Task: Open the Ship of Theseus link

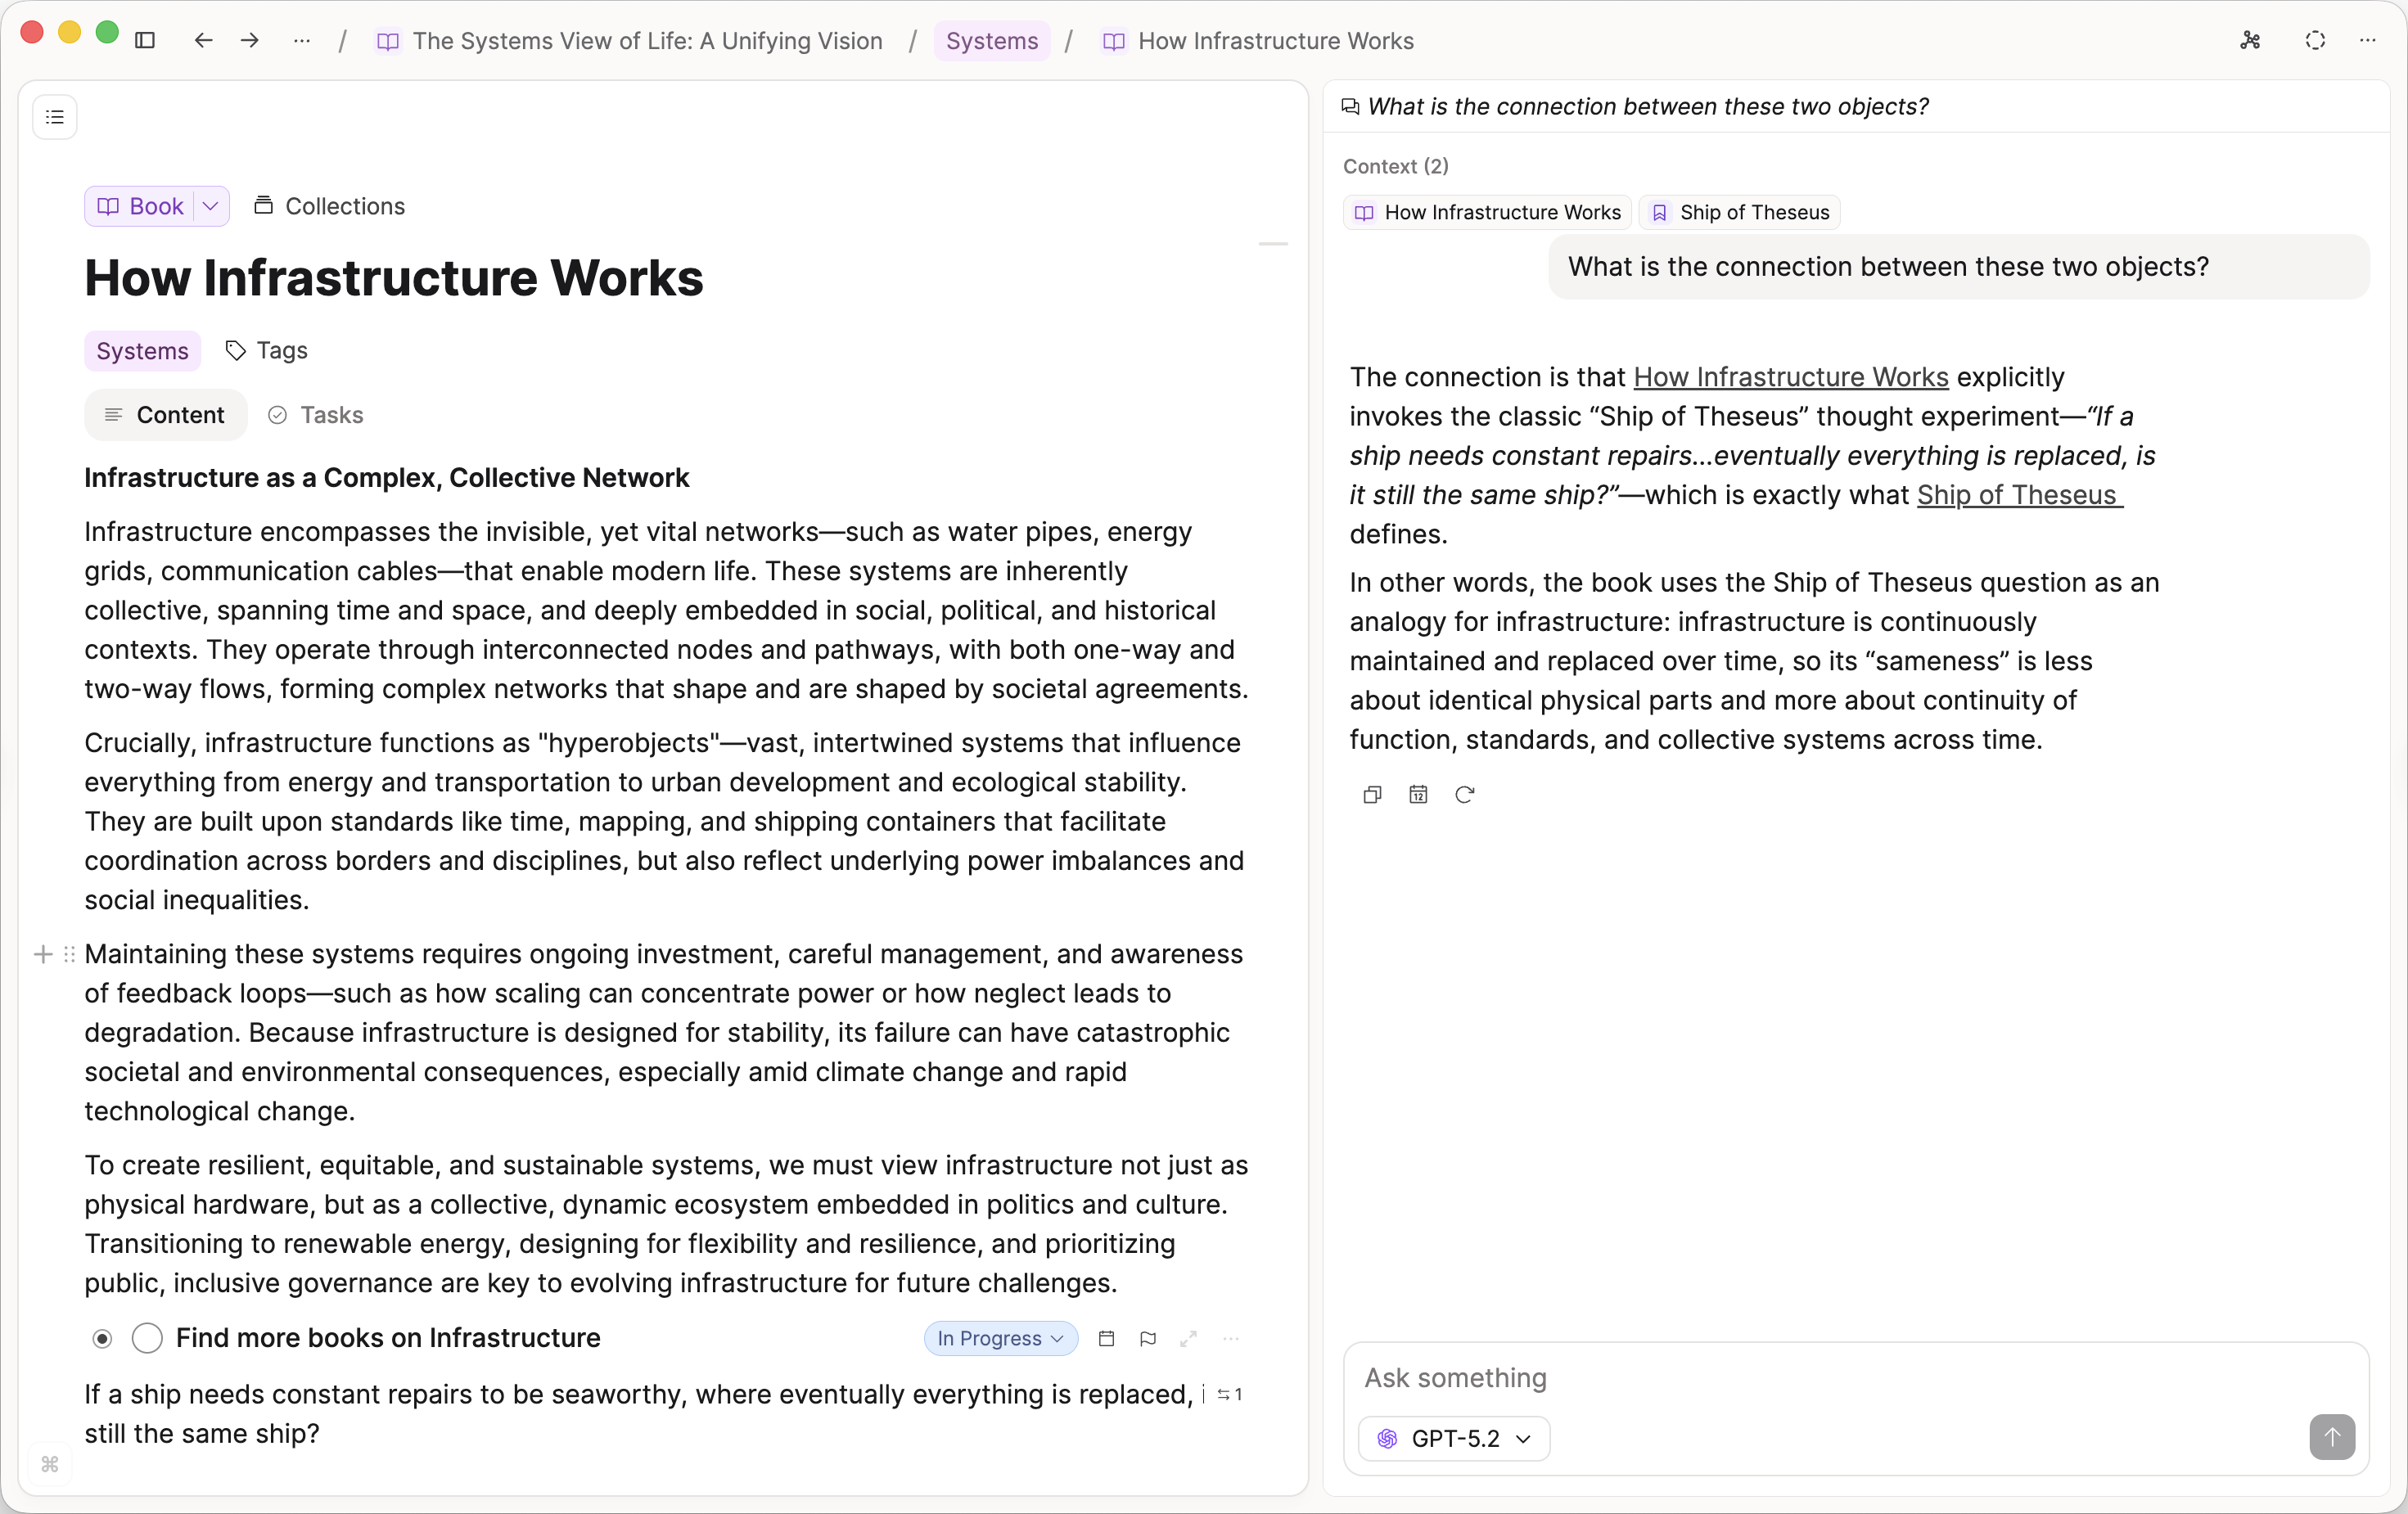Action: tap(2018, 495)
